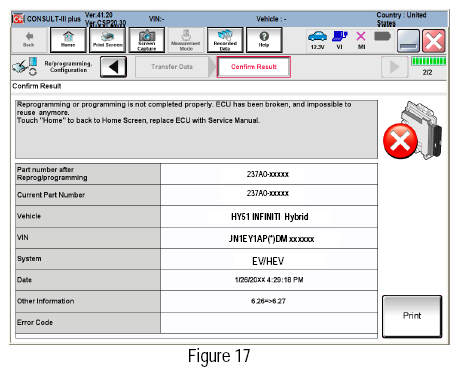Click the part number after reprogramming value
The width and height of the screenshot is (459, 376).
pyautogui.click(x=269, y=174)
